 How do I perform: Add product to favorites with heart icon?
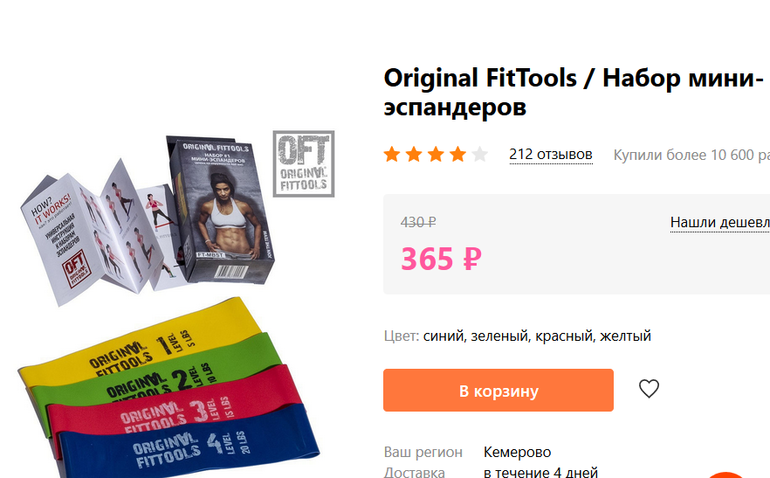[649, 389]
